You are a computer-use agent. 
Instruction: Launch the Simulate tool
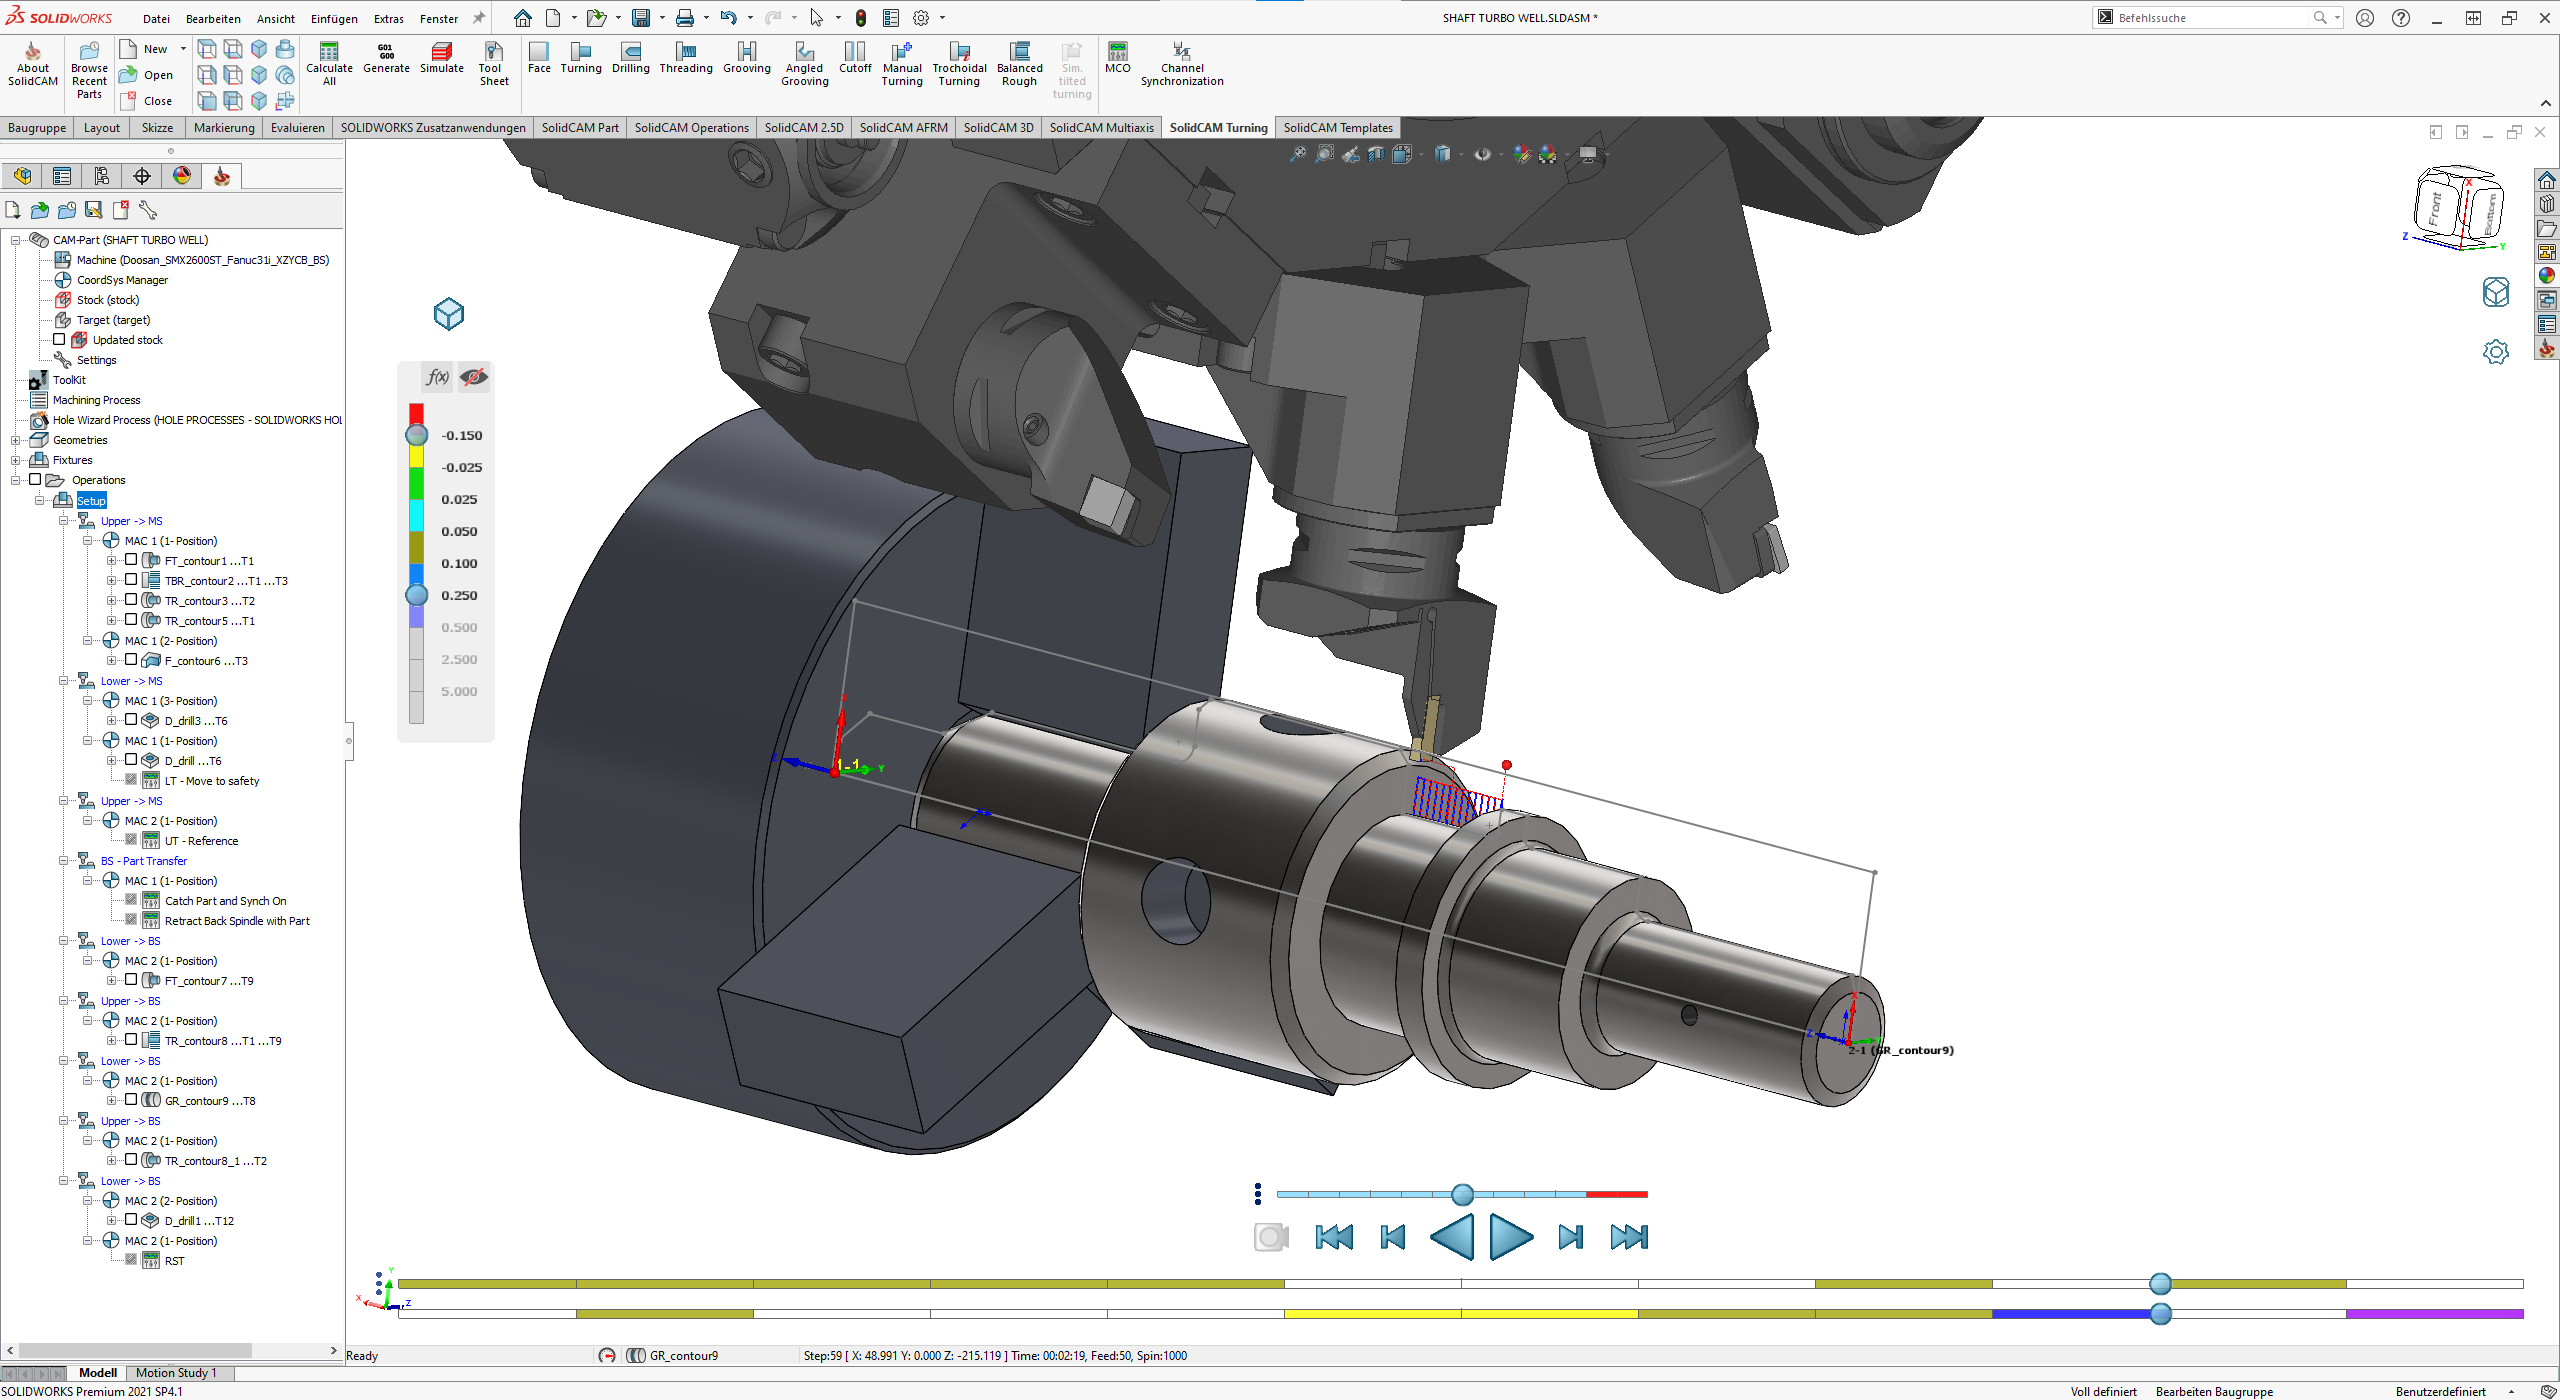pyautogui.click(x=442, y=58)
